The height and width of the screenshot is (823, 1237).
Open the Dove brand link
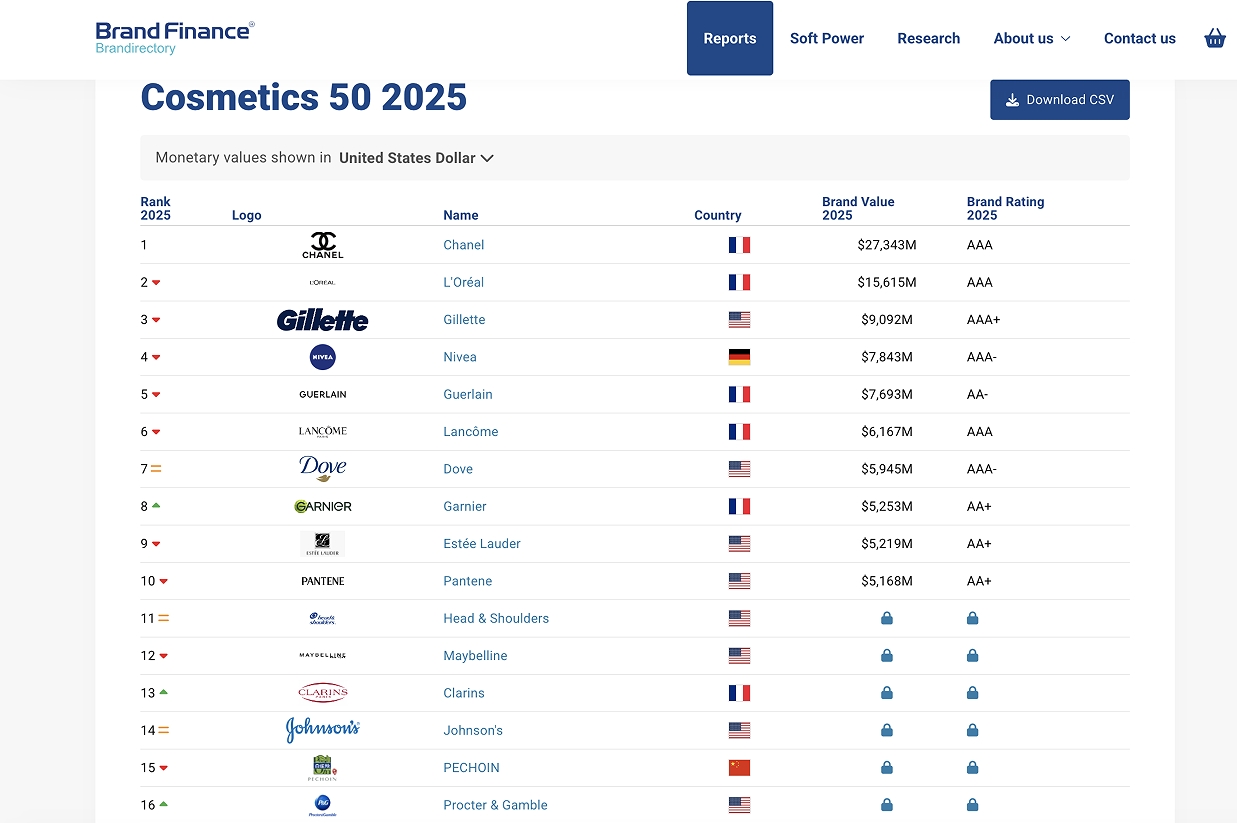[458, 469]
